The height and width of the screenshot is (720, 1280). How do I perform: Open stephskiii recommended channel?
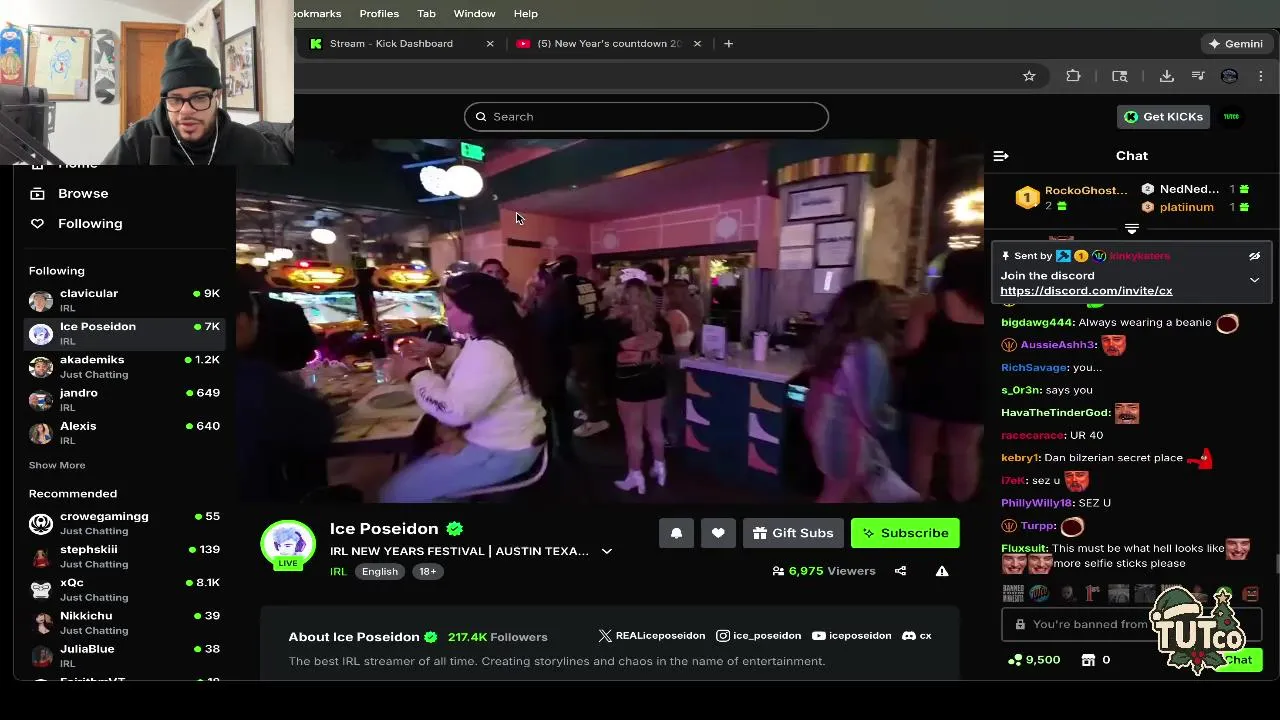pyautogui.click(x=124, y=556)
